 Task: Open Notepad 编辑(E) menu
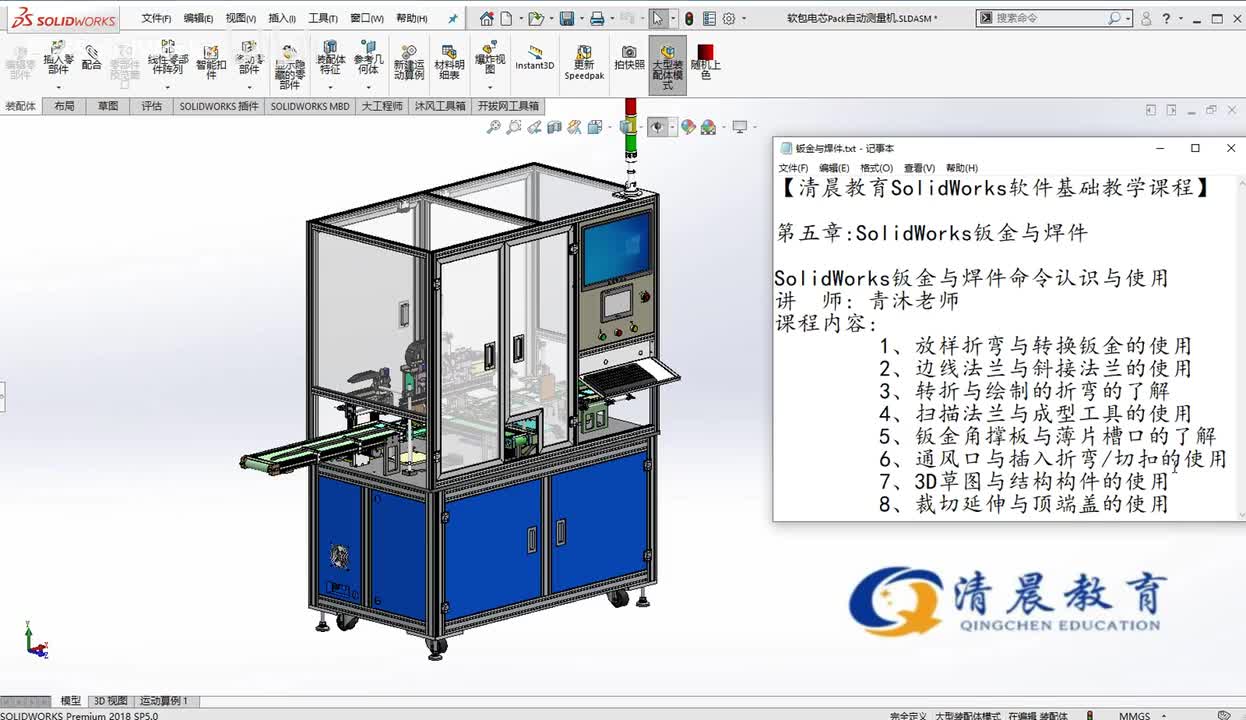(834, 168)
